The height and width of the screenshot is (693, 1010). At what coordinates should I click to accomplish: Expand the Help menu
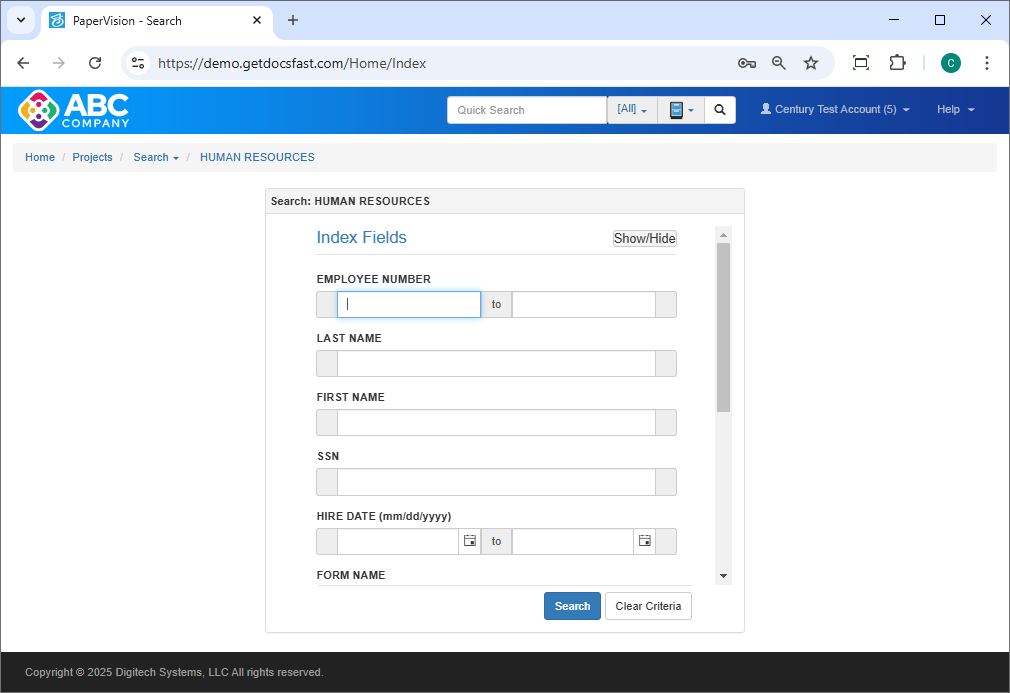coord(955,110)
